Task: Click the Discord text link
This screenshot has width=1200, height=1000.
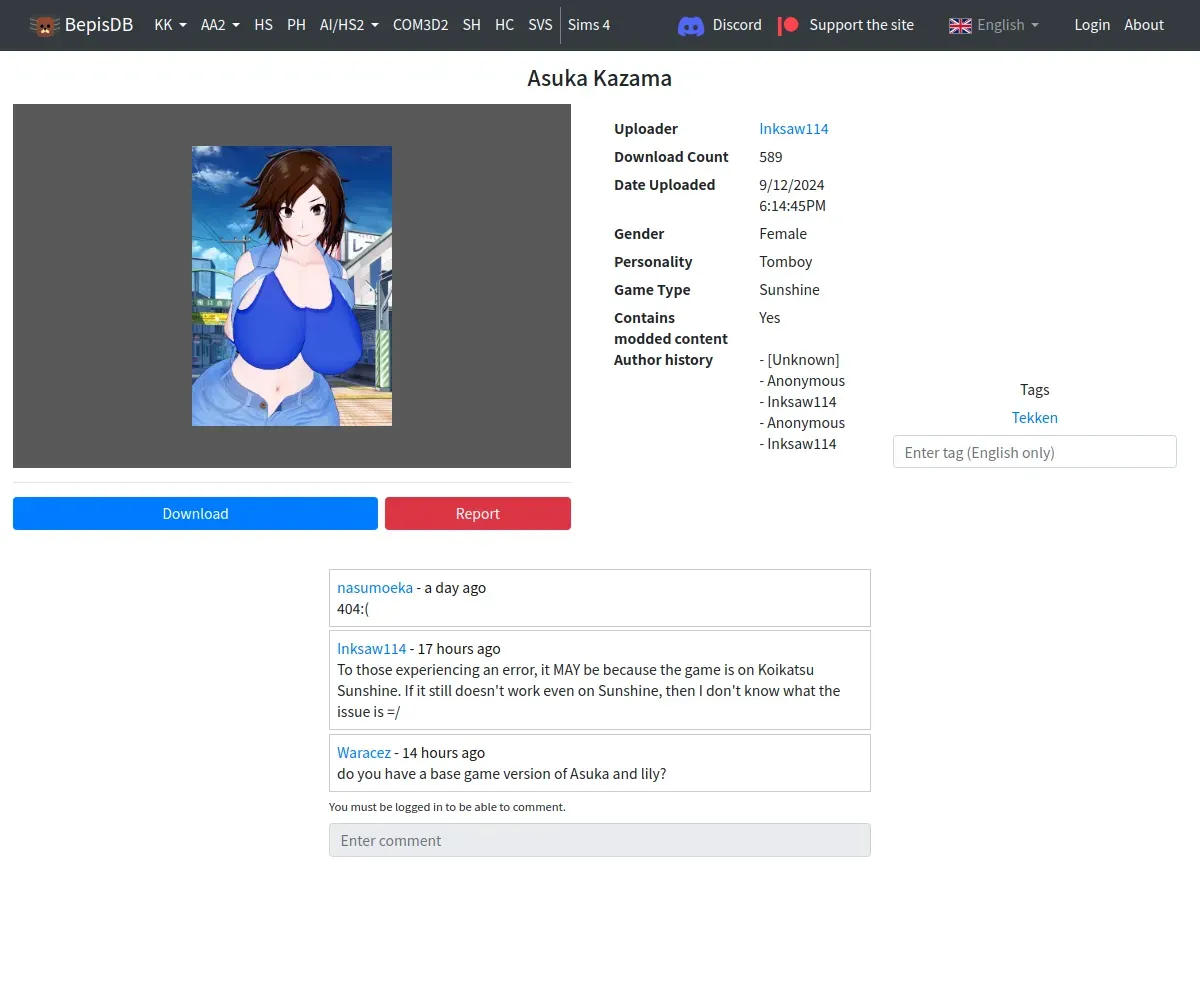Action: [737, 25]
